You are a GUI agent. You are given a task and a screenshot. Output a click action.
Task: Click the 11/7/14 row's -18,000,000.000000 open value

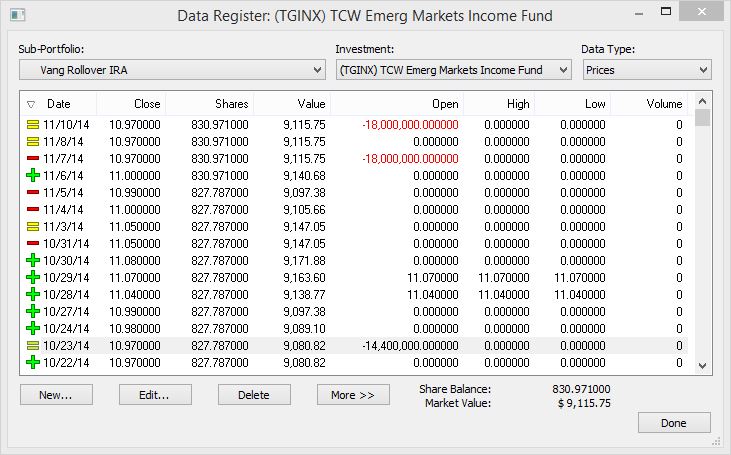click(x=410, y=159)
